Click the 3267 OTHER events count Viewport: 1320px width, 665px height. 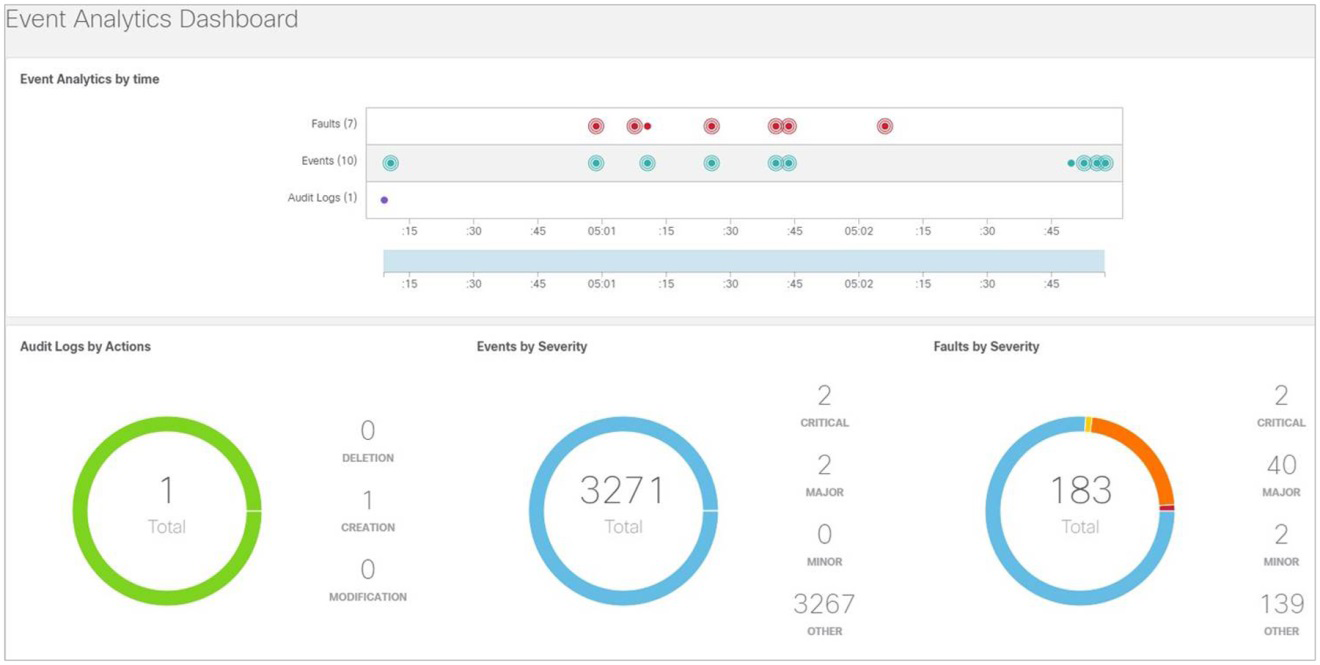824,615
